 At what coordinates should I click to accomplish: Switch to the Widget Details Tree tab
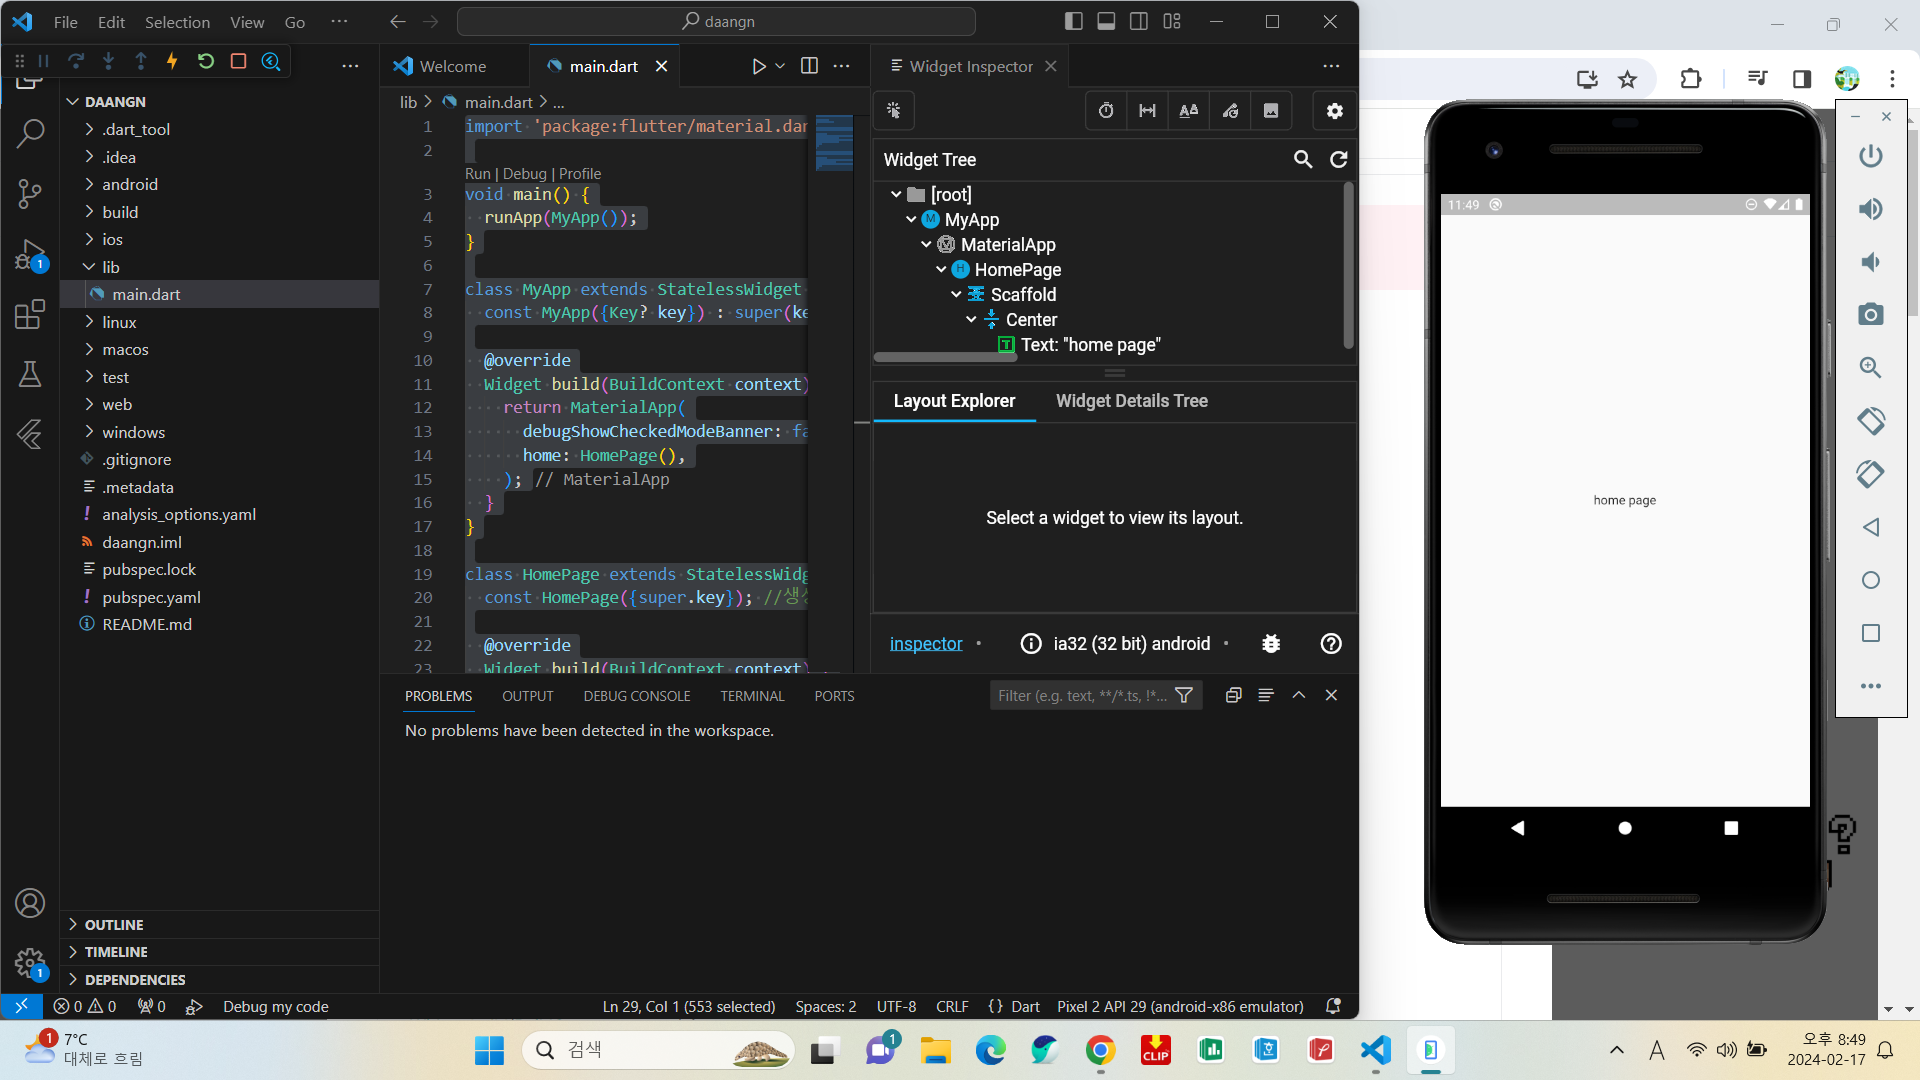click(1132, 401)
